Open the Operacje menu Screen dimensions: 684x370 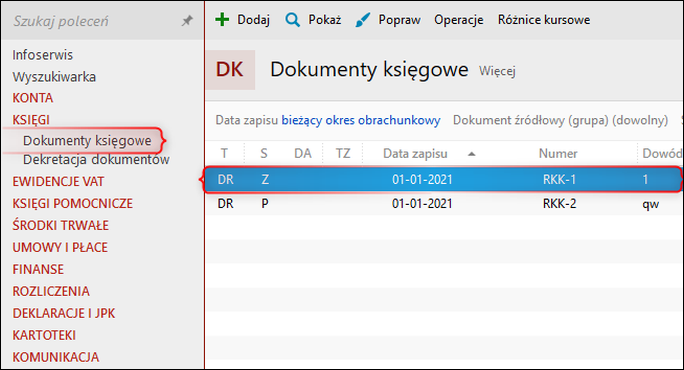point(458,20)
